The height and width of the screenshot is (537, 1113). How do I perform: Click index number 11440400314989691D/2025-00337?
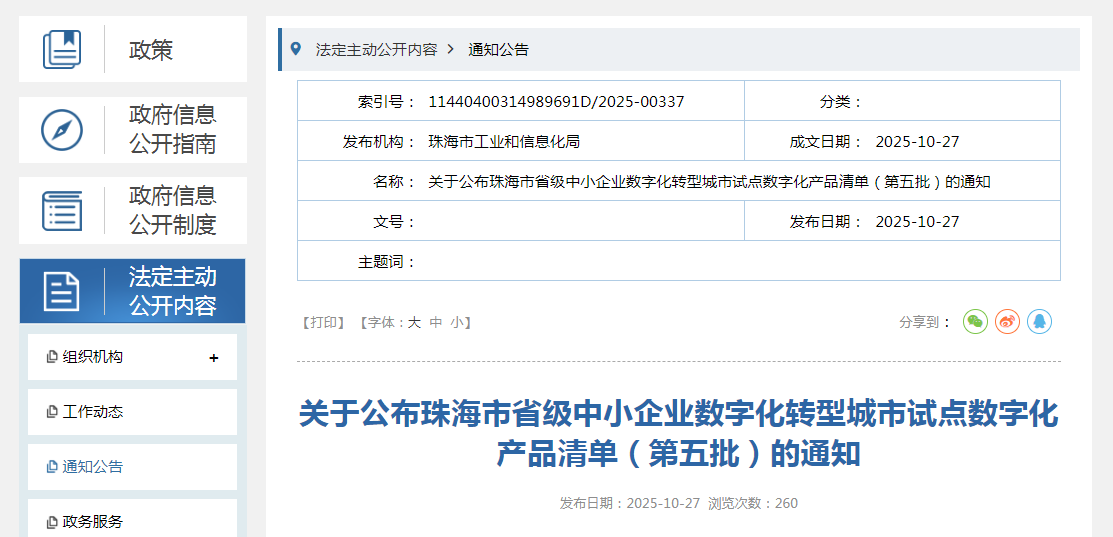click(556, 101)
